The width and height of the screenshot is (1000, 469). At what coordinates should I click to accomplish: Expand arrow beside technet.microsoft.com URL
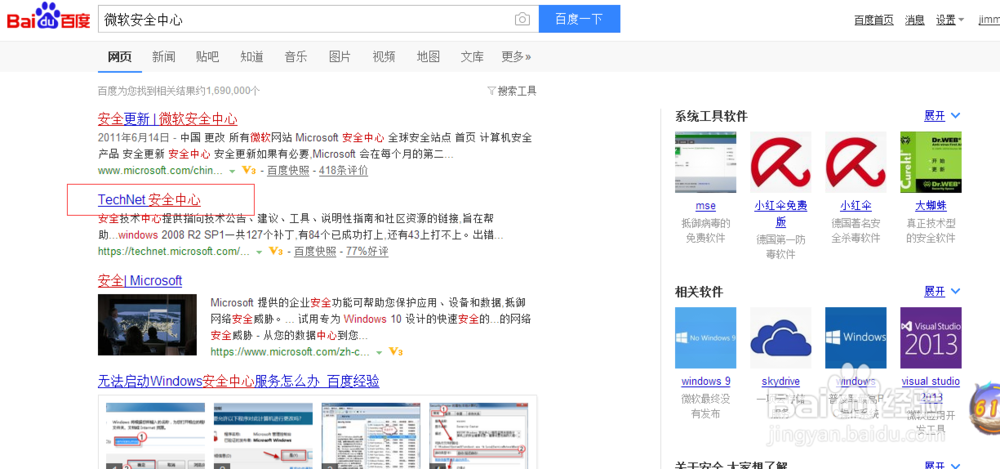coord(259,252)
